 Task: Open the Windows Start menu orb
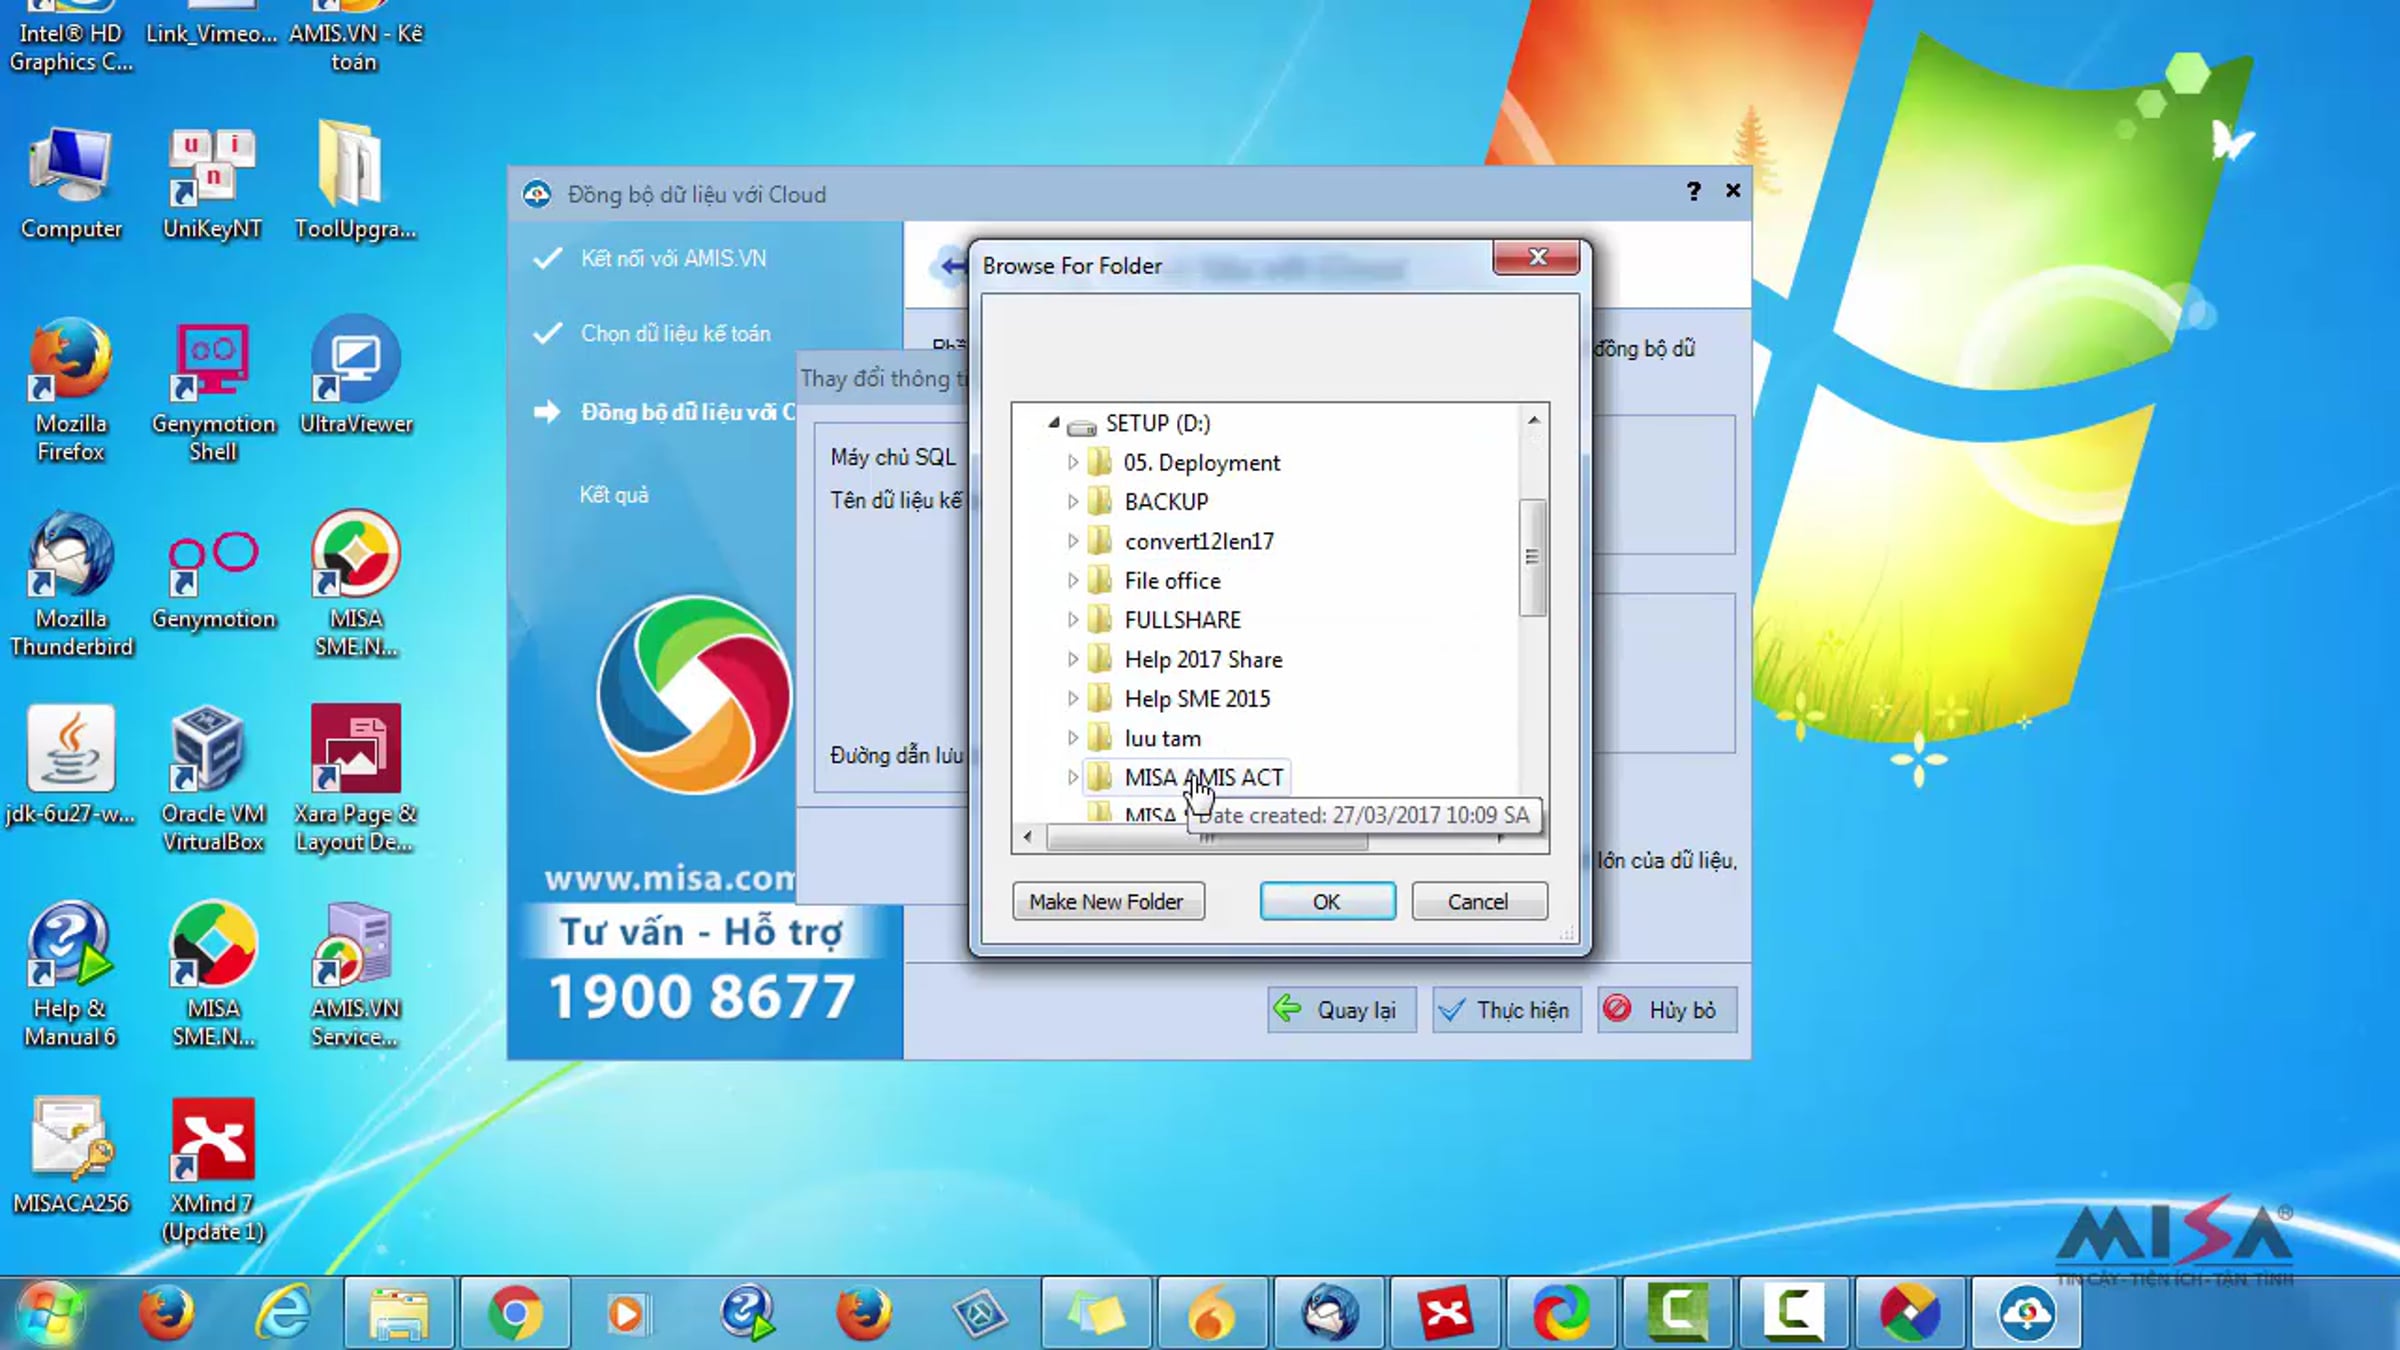click(50, 1312)
